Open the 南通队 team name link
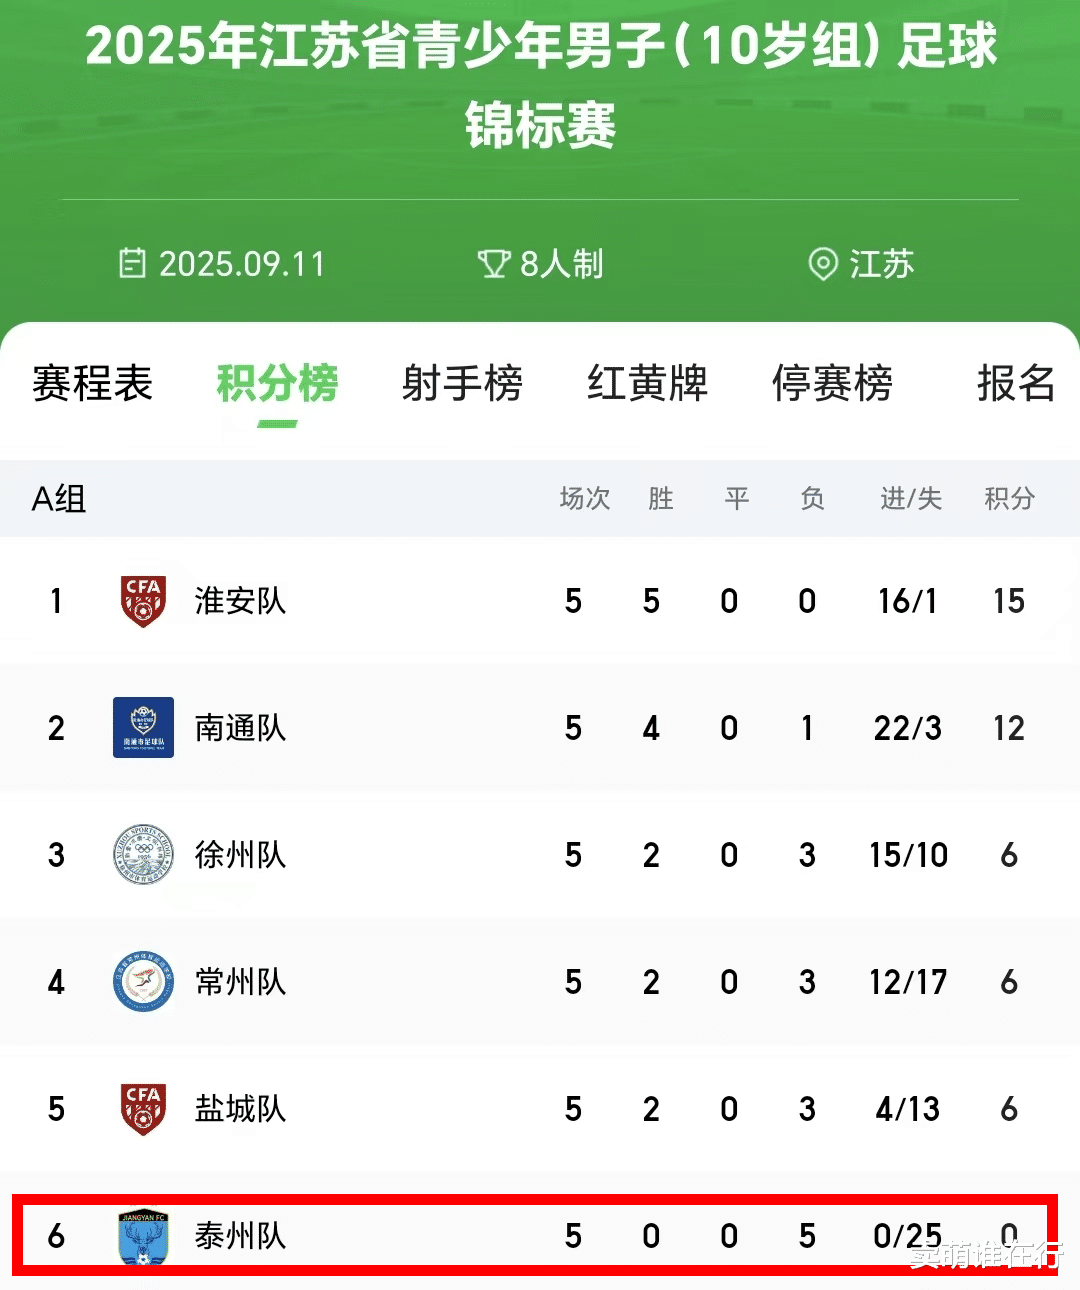 click(x=240, y=728)
